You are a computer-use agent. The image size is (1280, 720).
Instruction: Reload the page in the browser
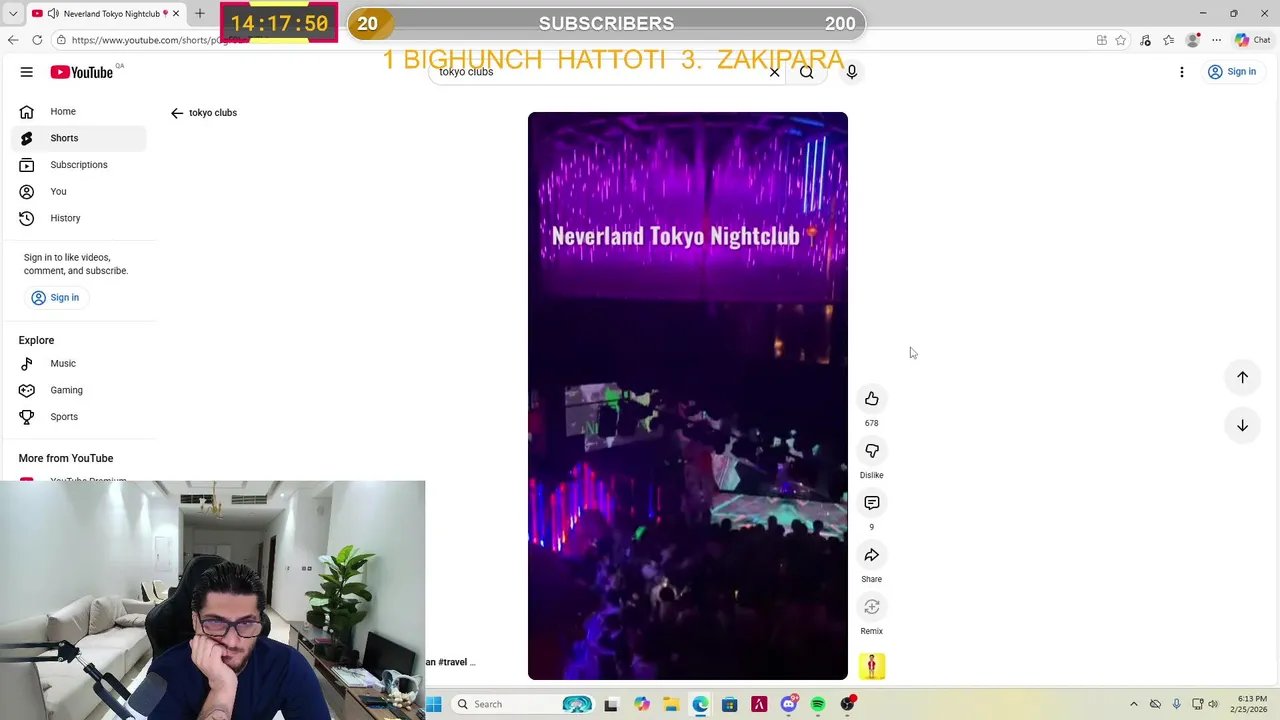click(x=37, y=40)
